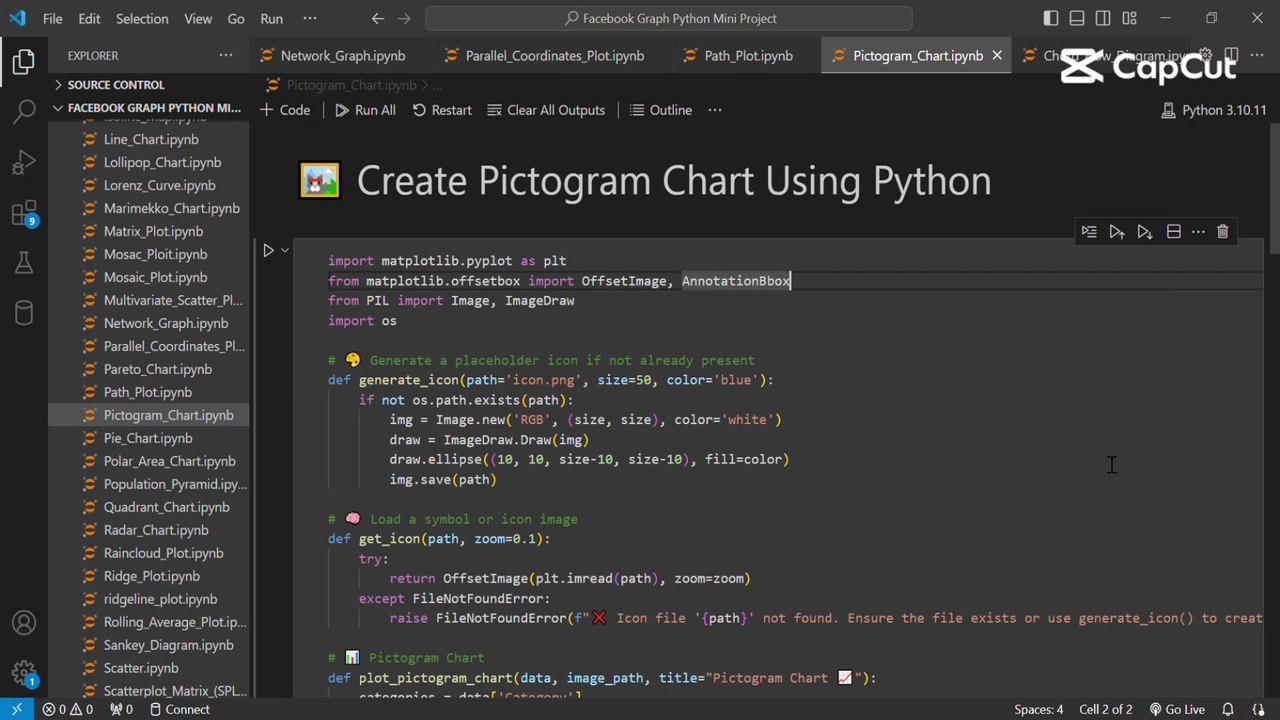This screenshot has width=1280, height=720.
Task: Open the Run menu
Action: click(x=271, y=18)
